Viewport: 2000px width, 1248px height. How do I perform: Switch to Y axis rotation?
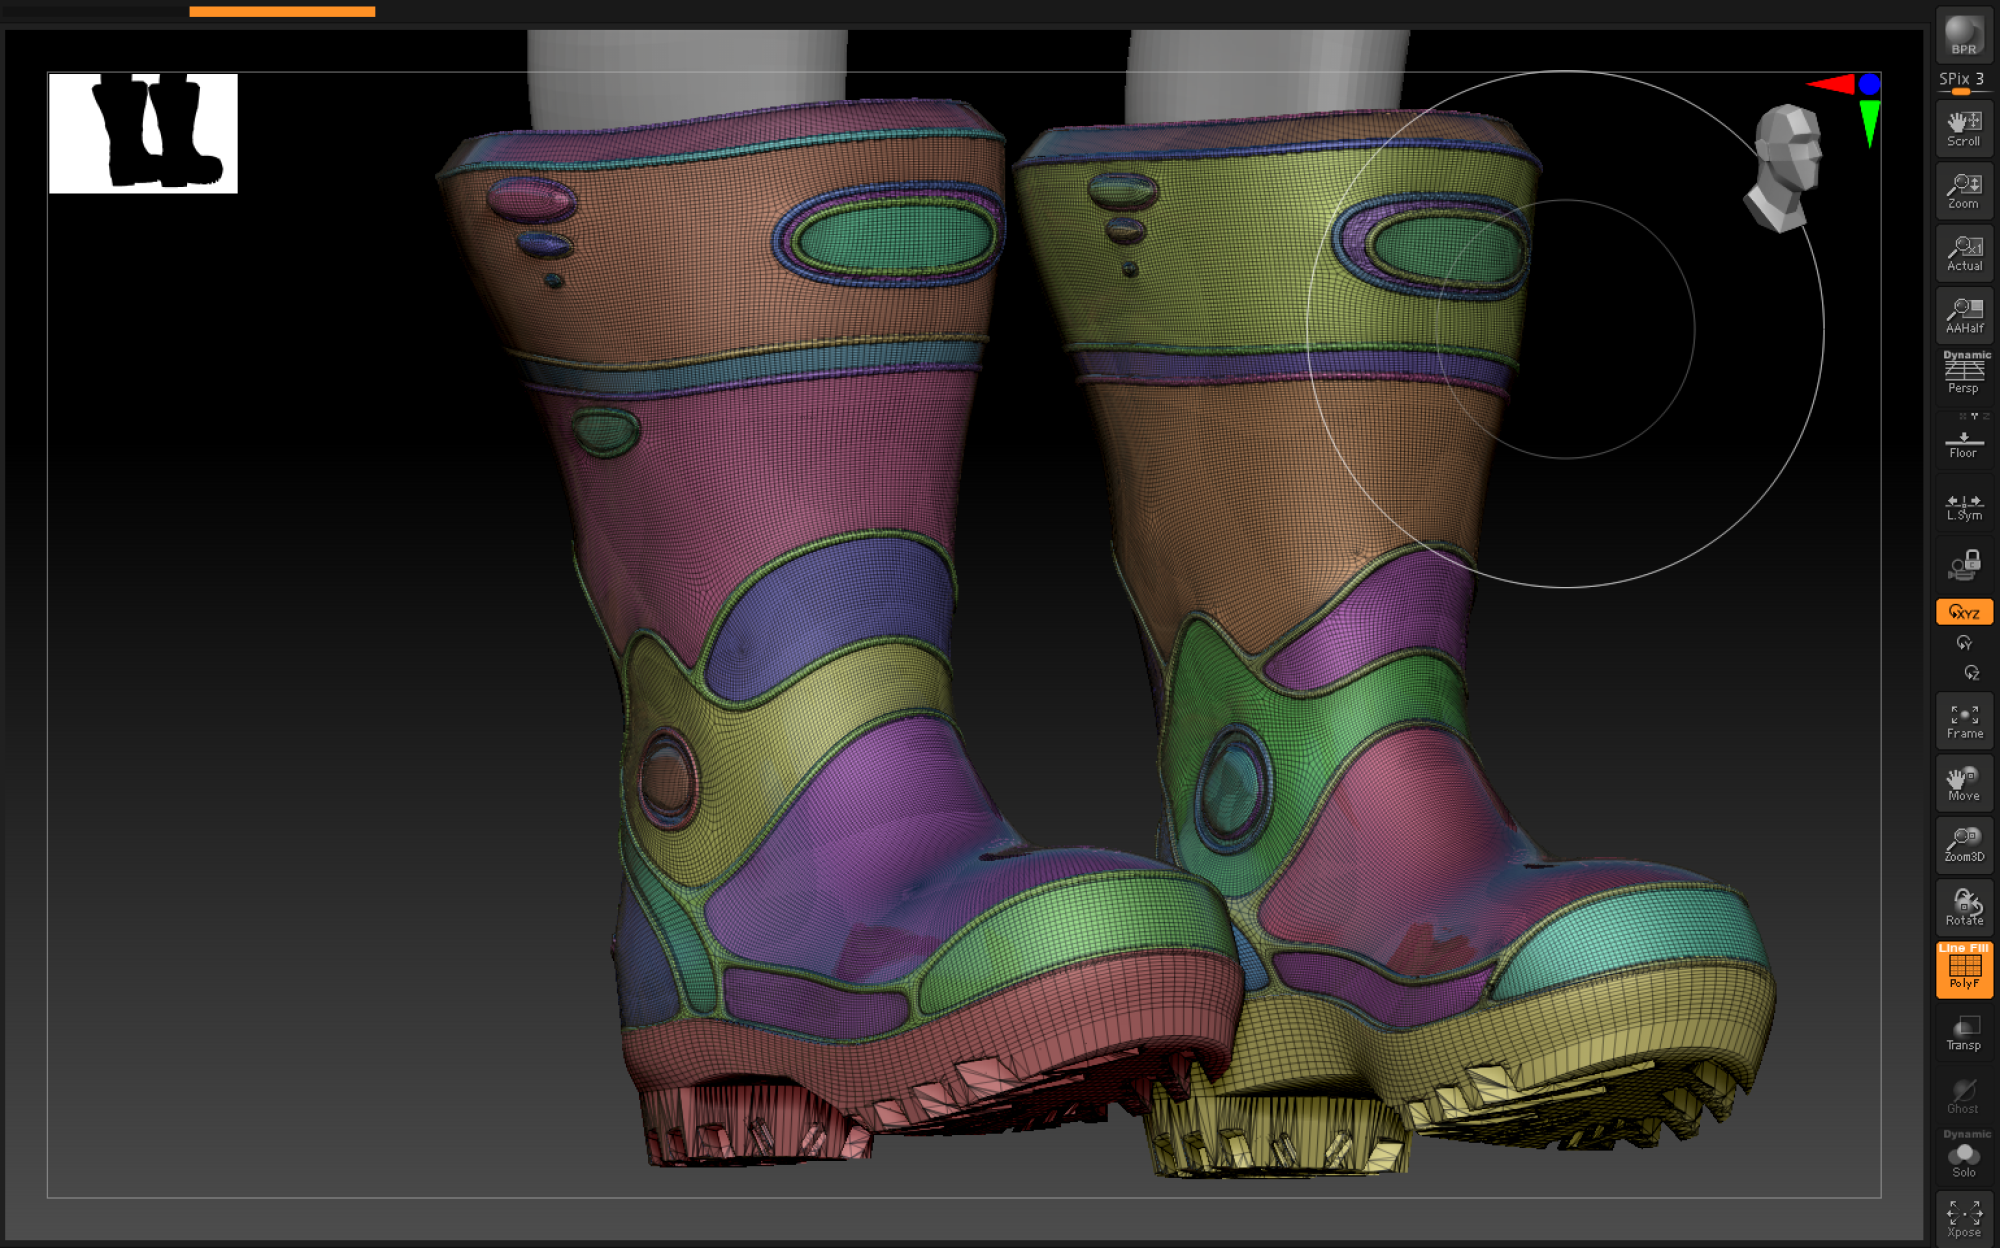pyautogui.click(x=1964, y=643)
